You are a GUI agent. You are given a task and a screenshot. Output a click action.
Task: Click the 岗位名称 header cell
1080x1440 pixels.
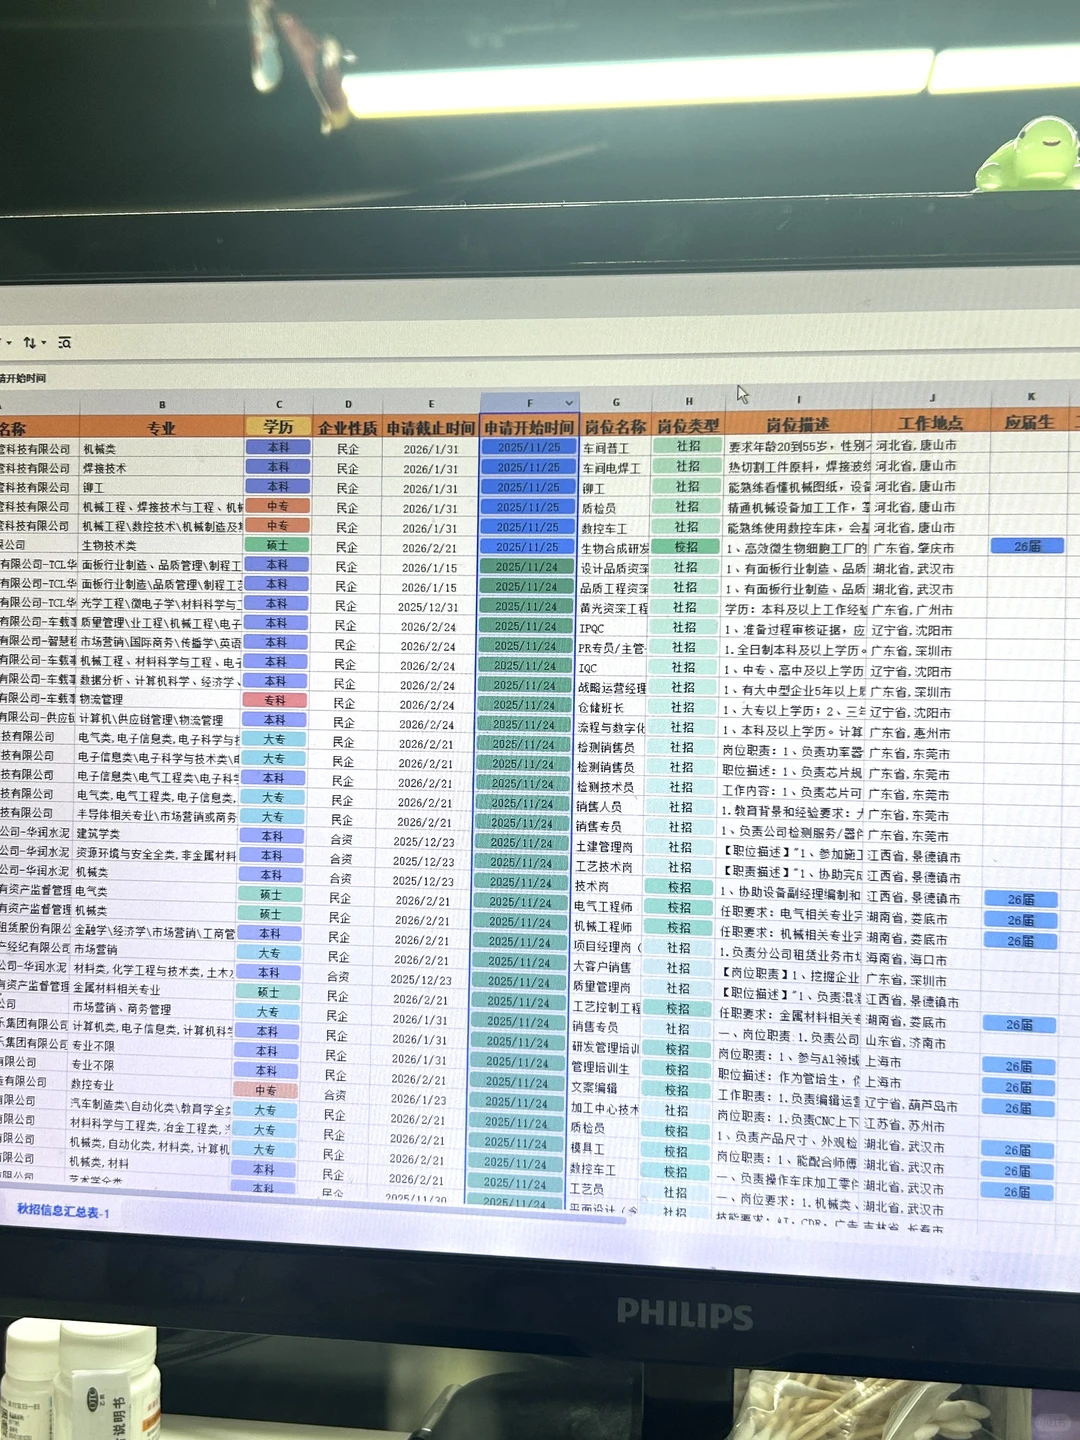coord(616,426)
